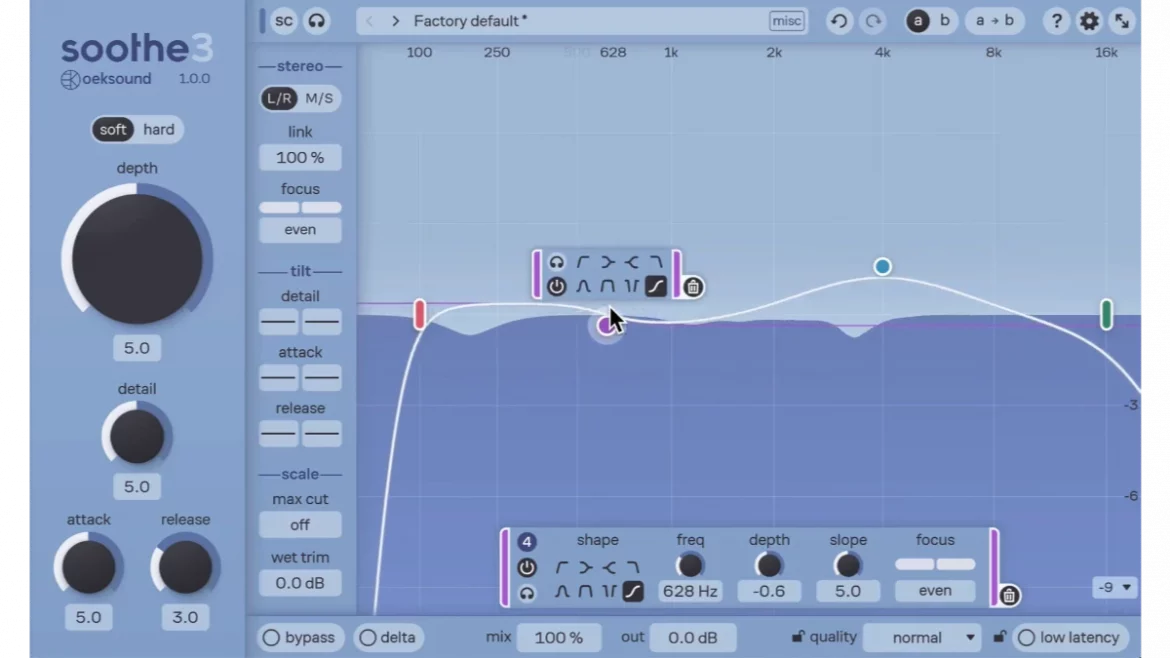1170x658 pixels.
Task: Select low shelf shape in floating band popup
Action: click(607, 262)
